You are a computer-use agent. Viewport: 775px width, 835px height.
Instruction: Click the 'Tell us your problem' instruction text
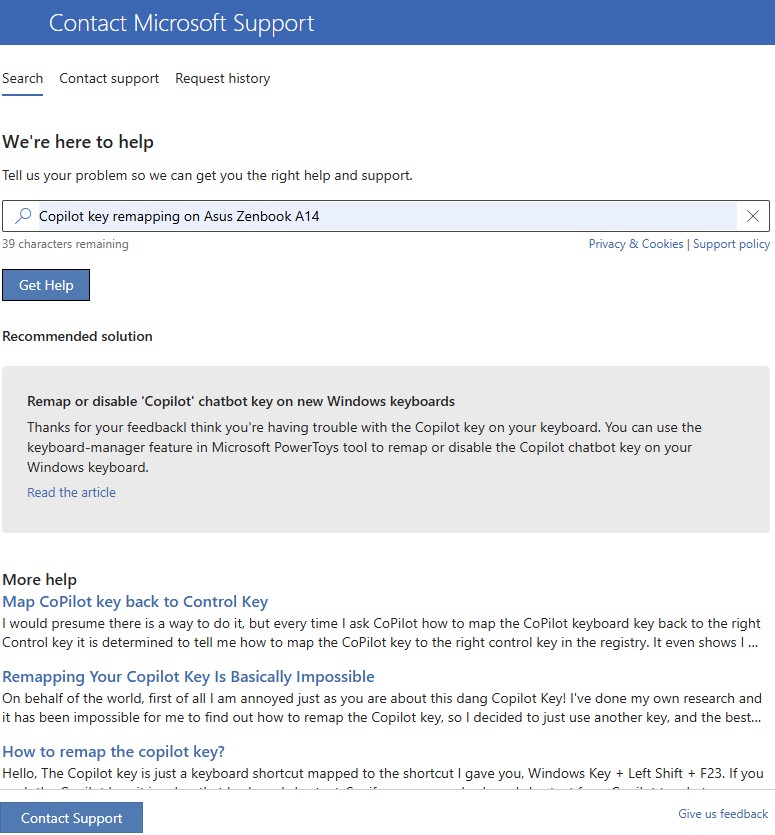207,176
